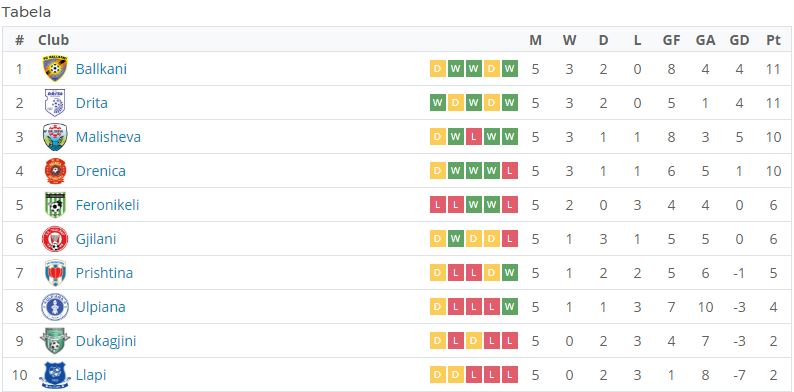This screenshot has height=392, width=794.
Task: Click Malisheva's red L form badge
Action: click(473, 137)
